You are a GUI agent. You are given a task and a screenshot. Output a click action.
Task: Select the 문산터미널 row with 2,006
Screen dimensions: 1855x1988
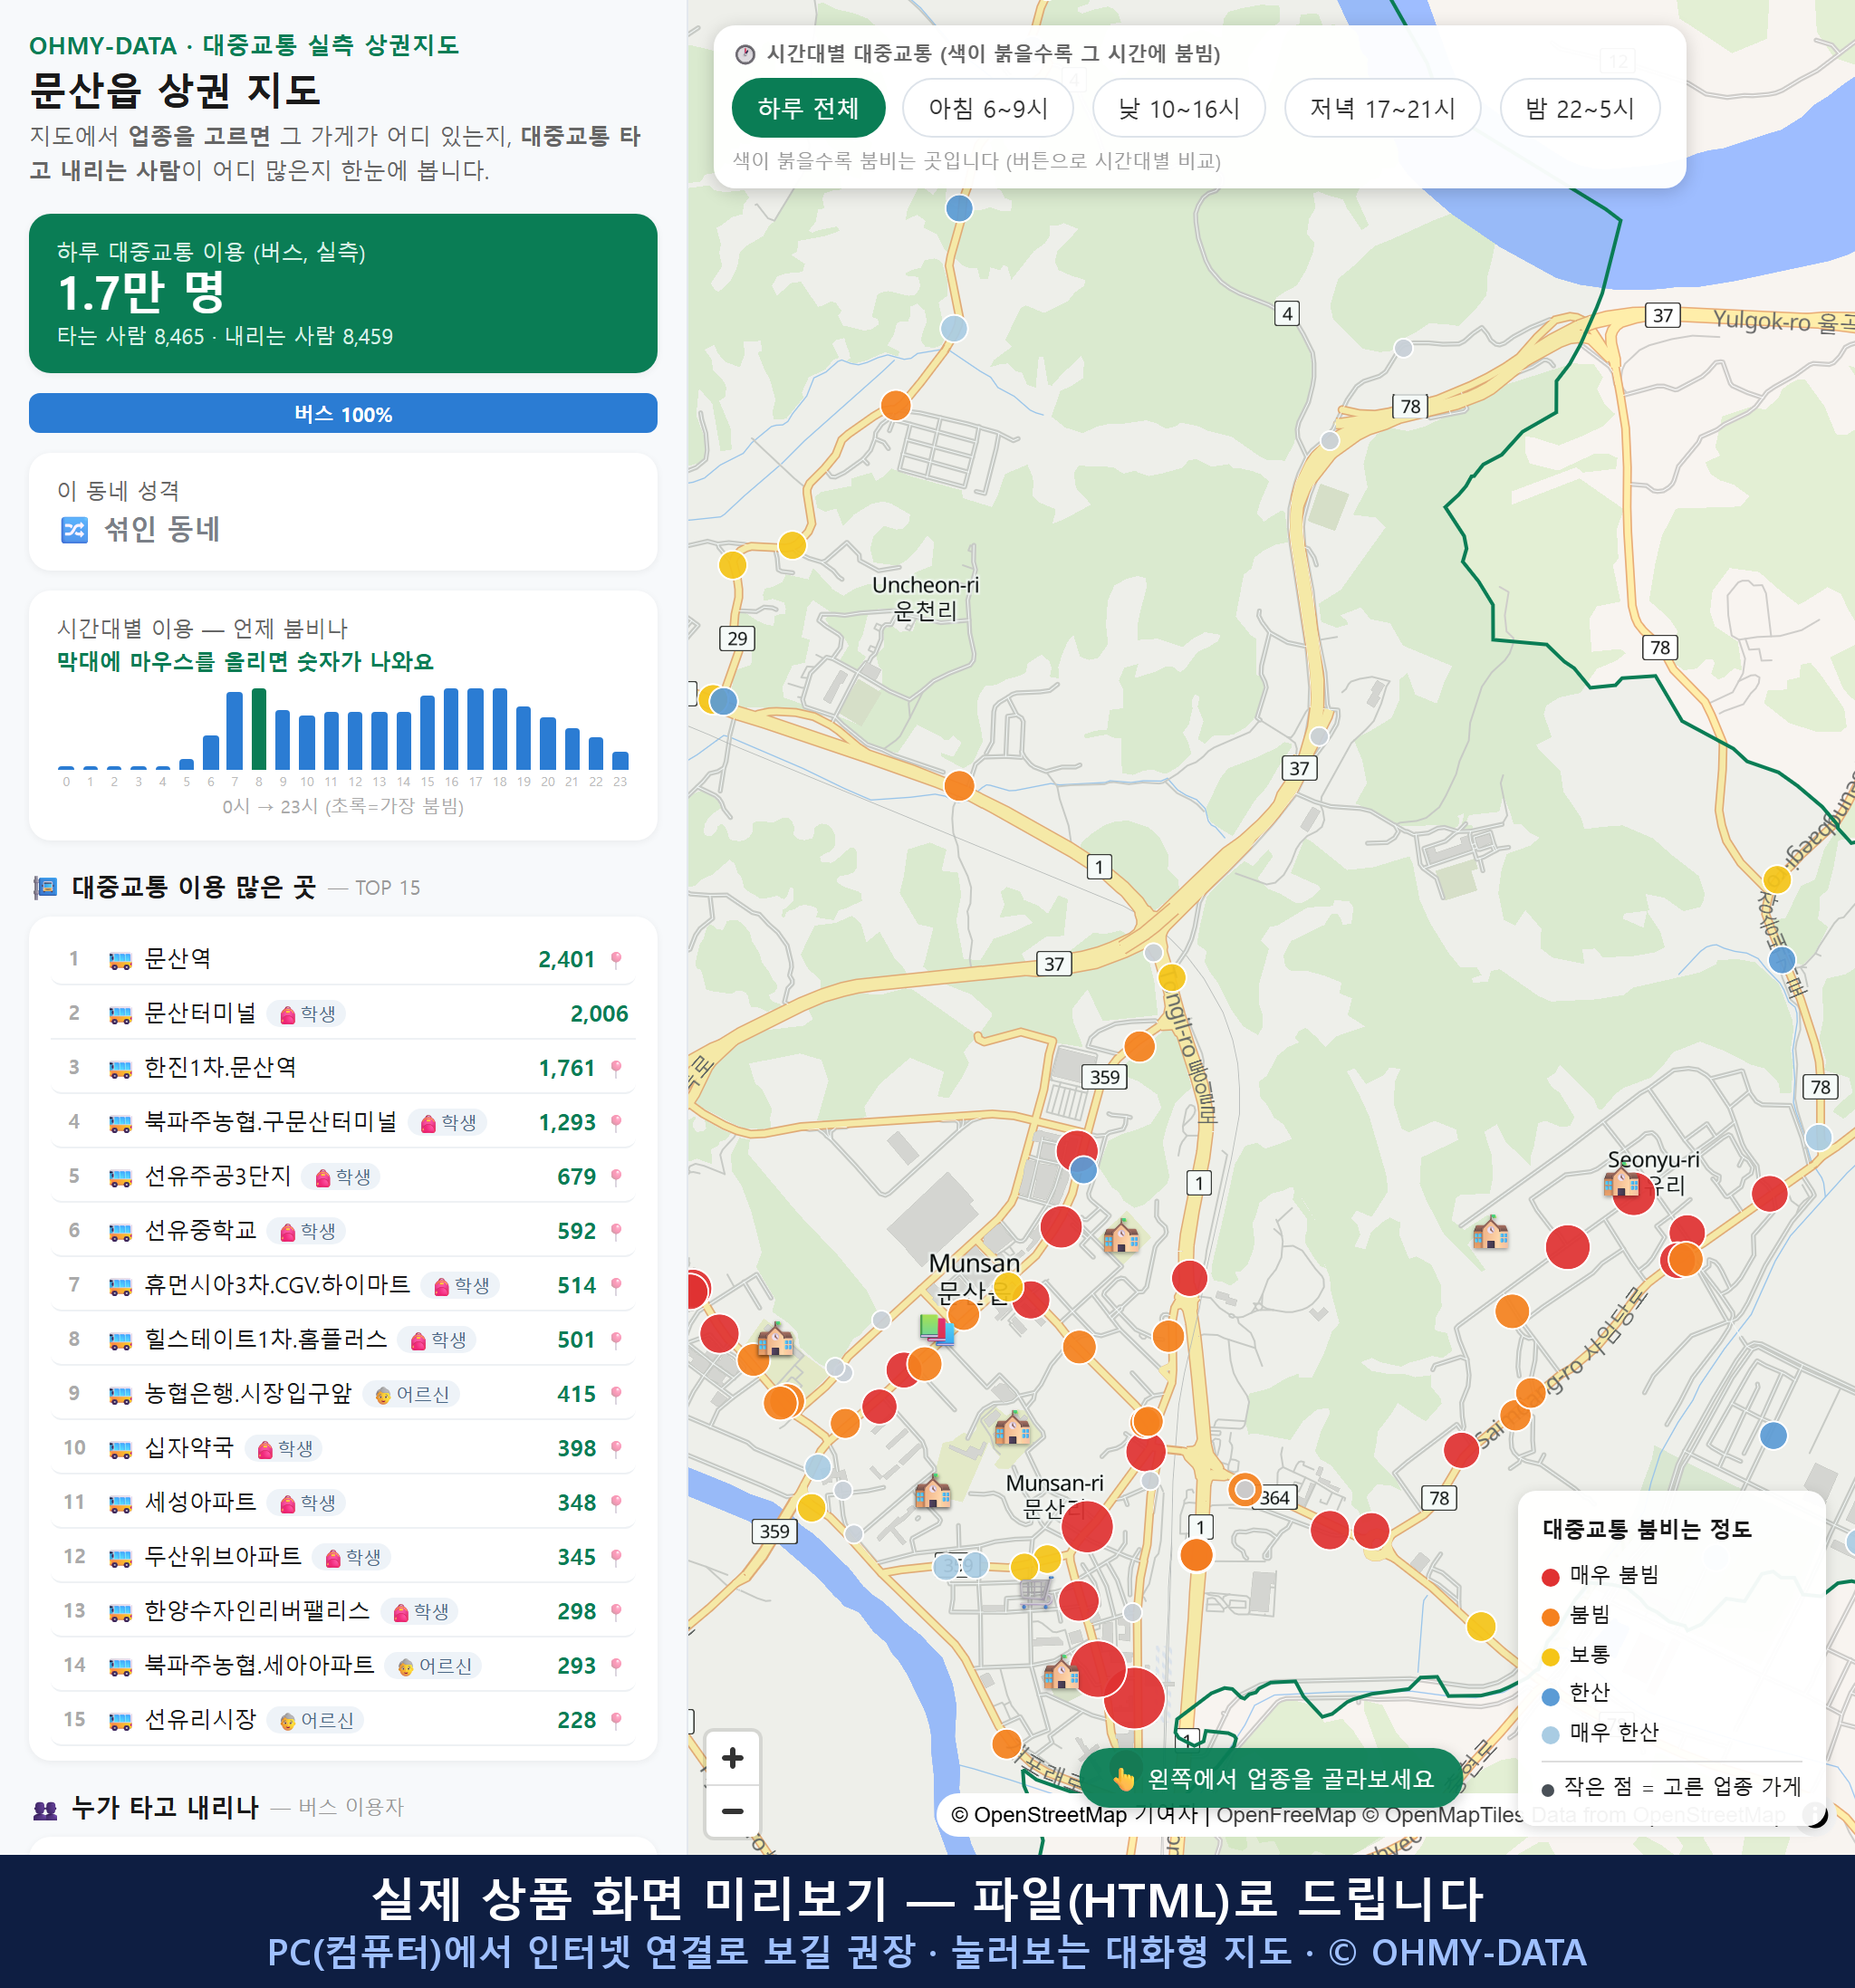343,1014
